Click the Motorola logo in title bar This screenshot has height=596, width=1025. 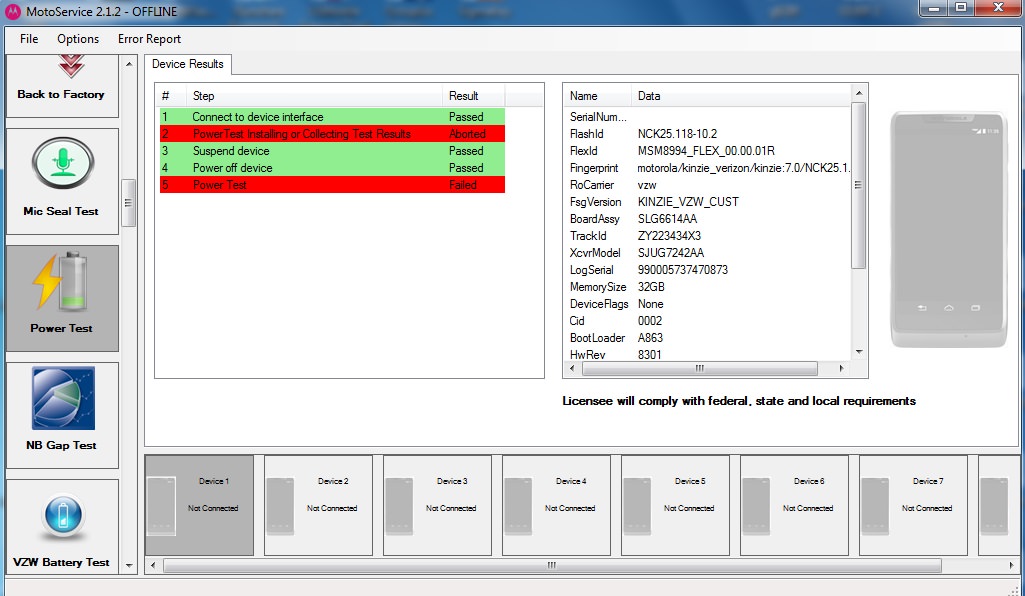coord(12,11)
